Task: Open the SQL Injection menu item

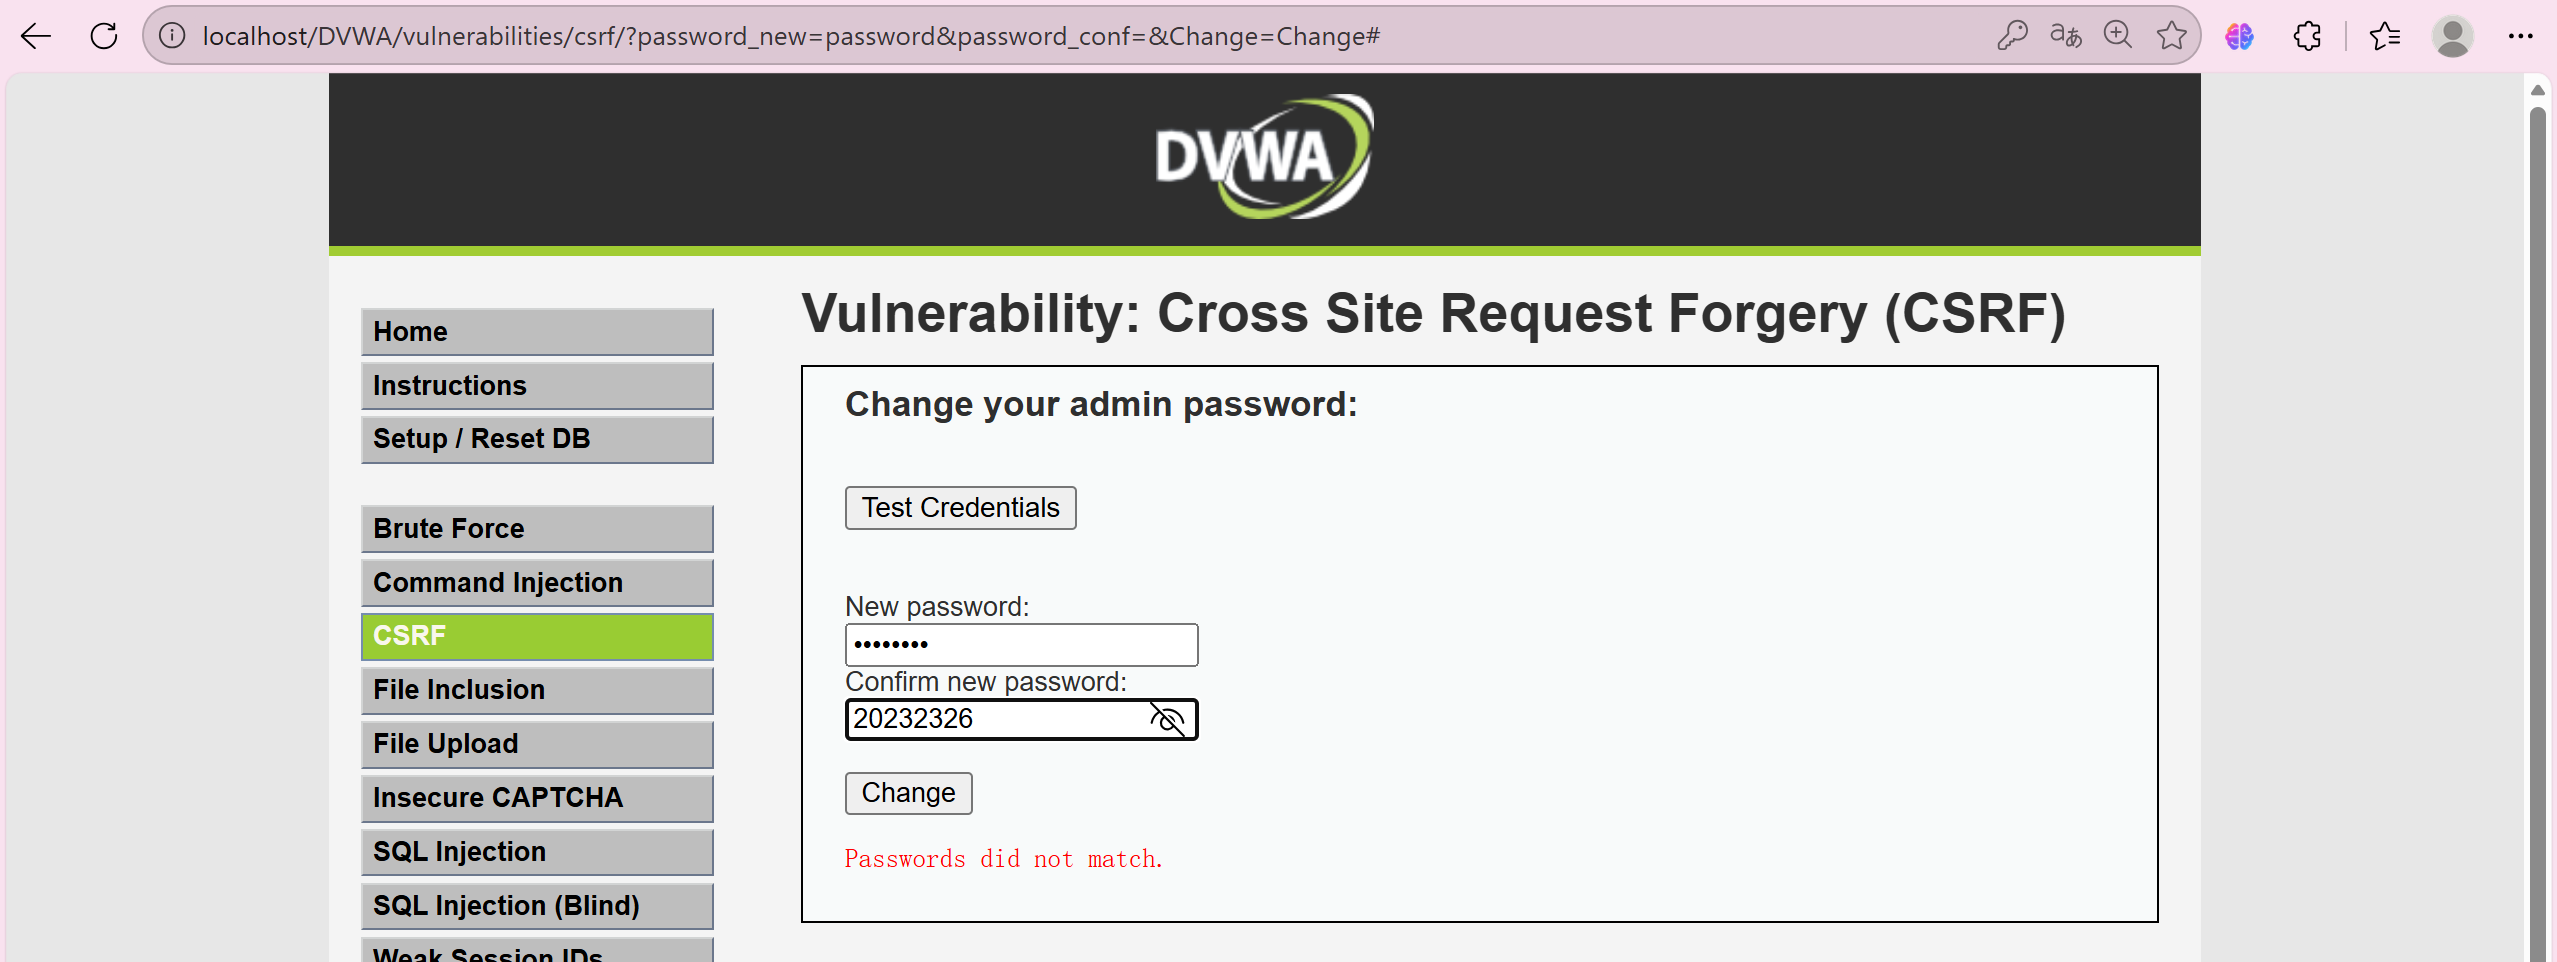Action: click(x=537, y=852)
